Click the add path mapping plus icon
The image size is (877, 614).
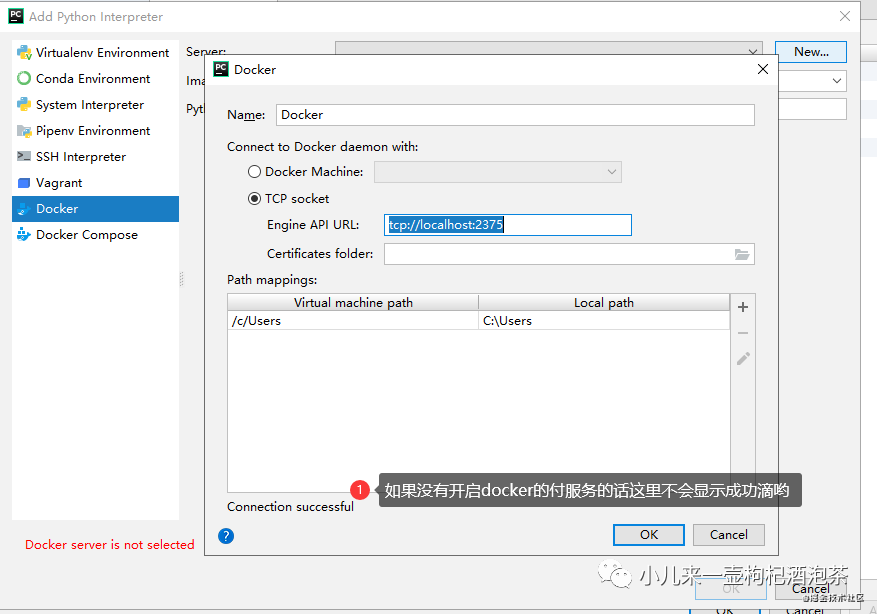click(743, 307)
